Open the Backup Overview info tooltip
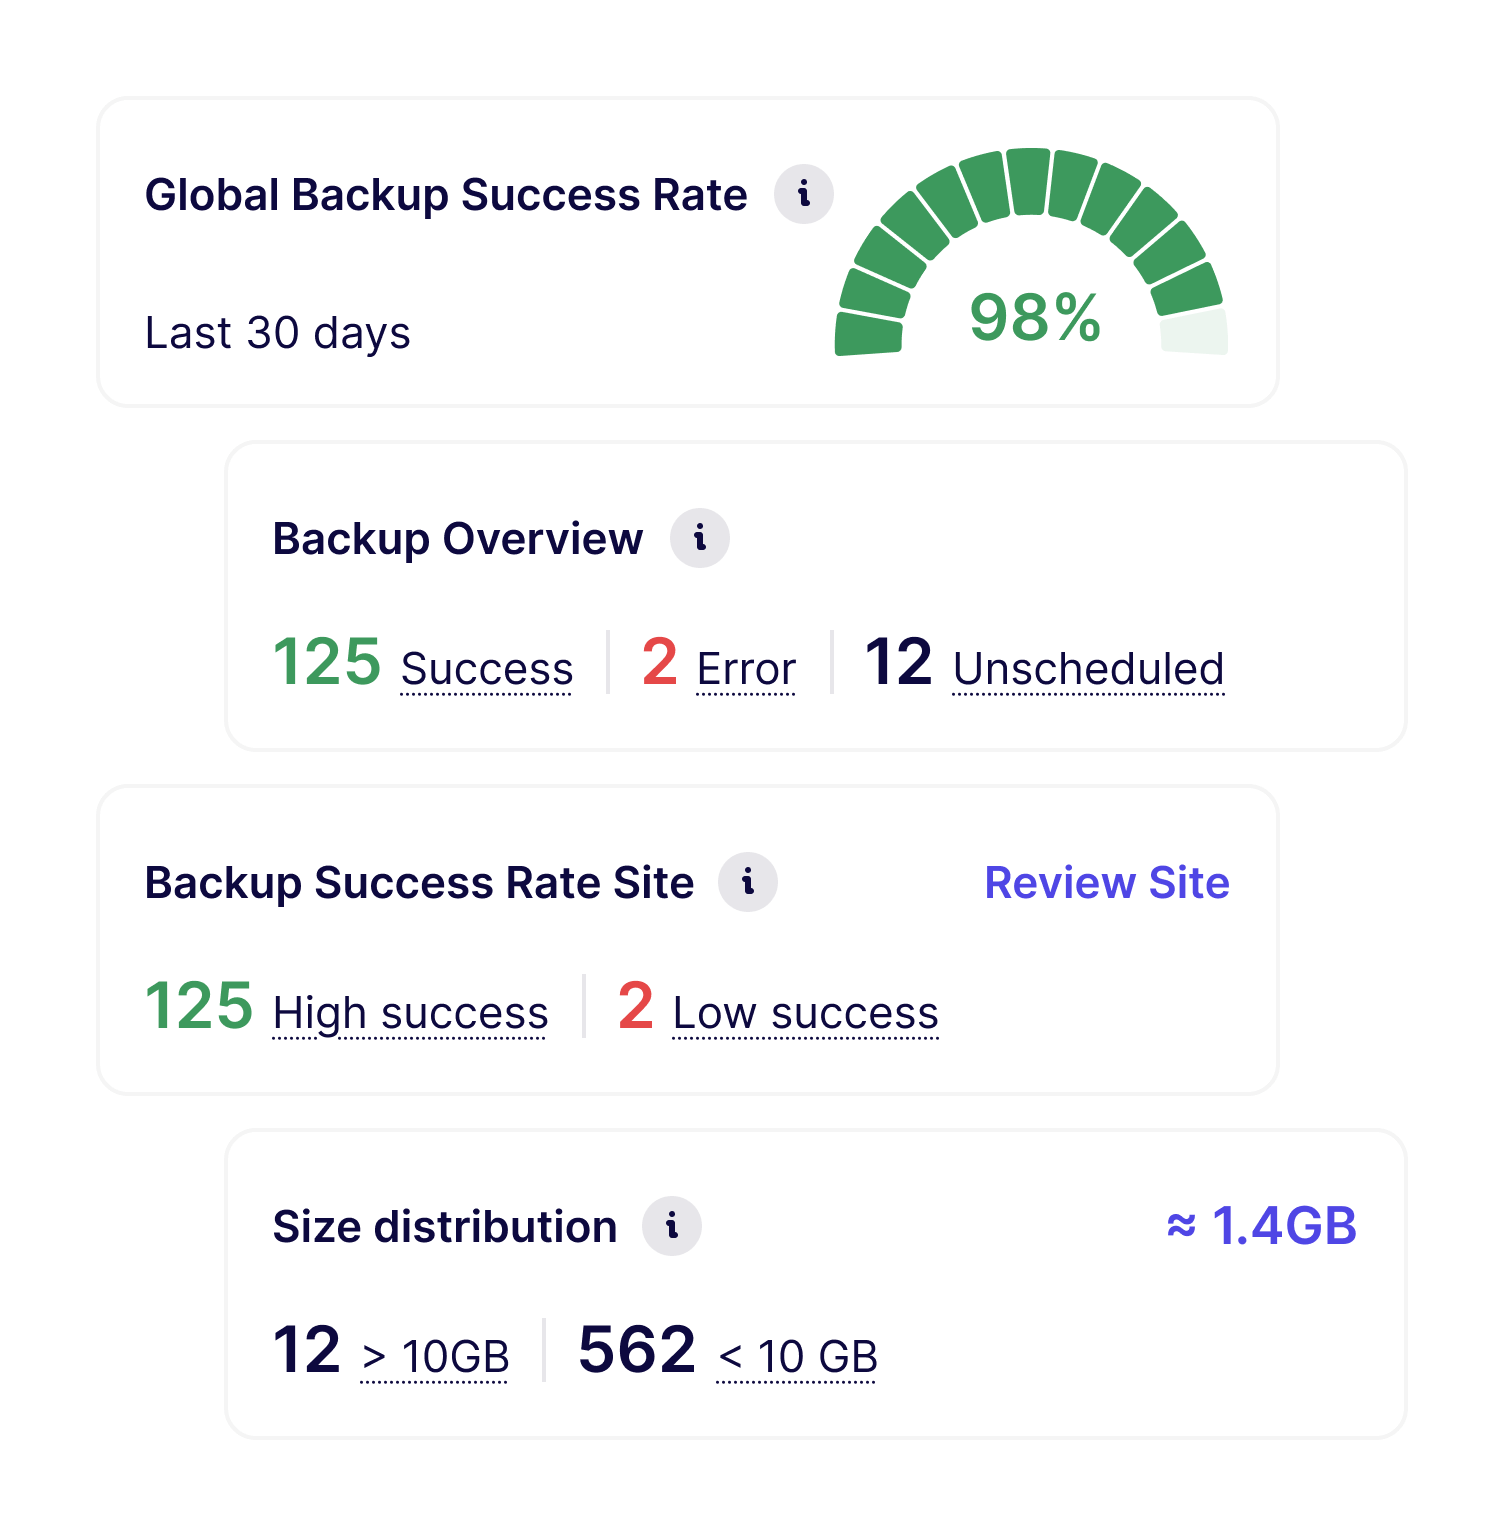 (700, 537)
